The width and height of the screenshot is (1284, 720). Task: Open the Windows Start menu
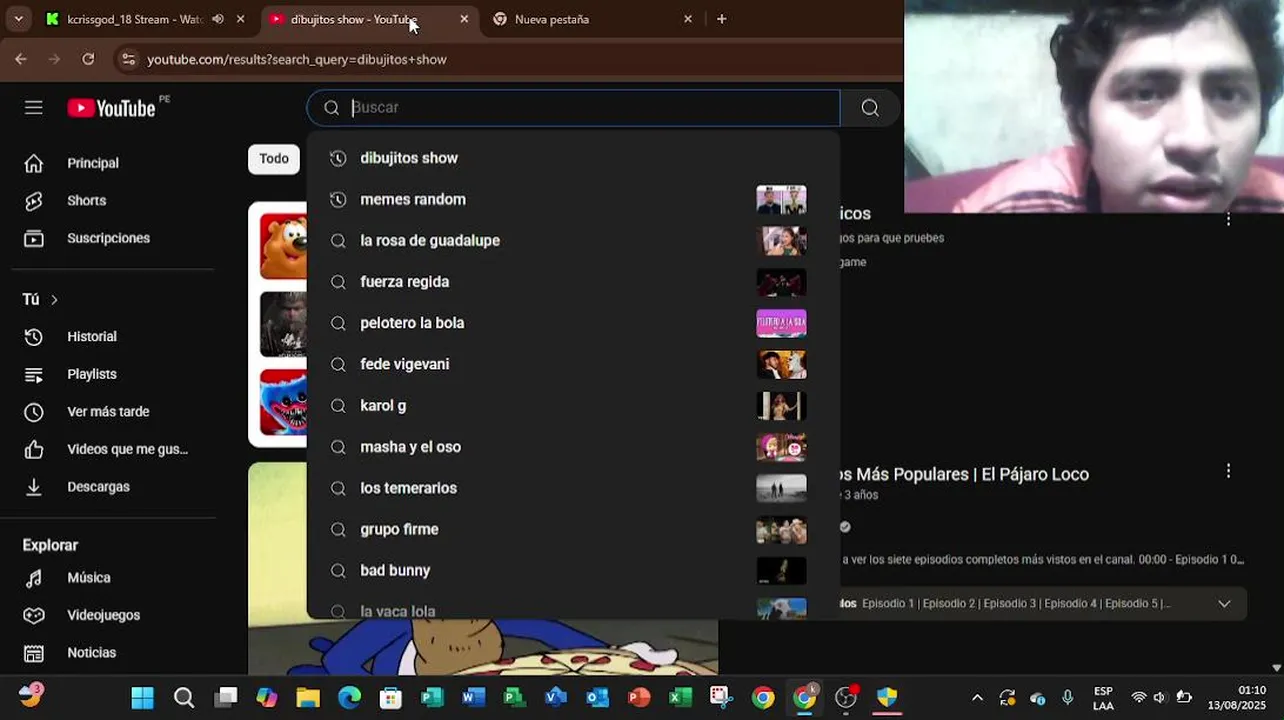(x=143, y=698)
